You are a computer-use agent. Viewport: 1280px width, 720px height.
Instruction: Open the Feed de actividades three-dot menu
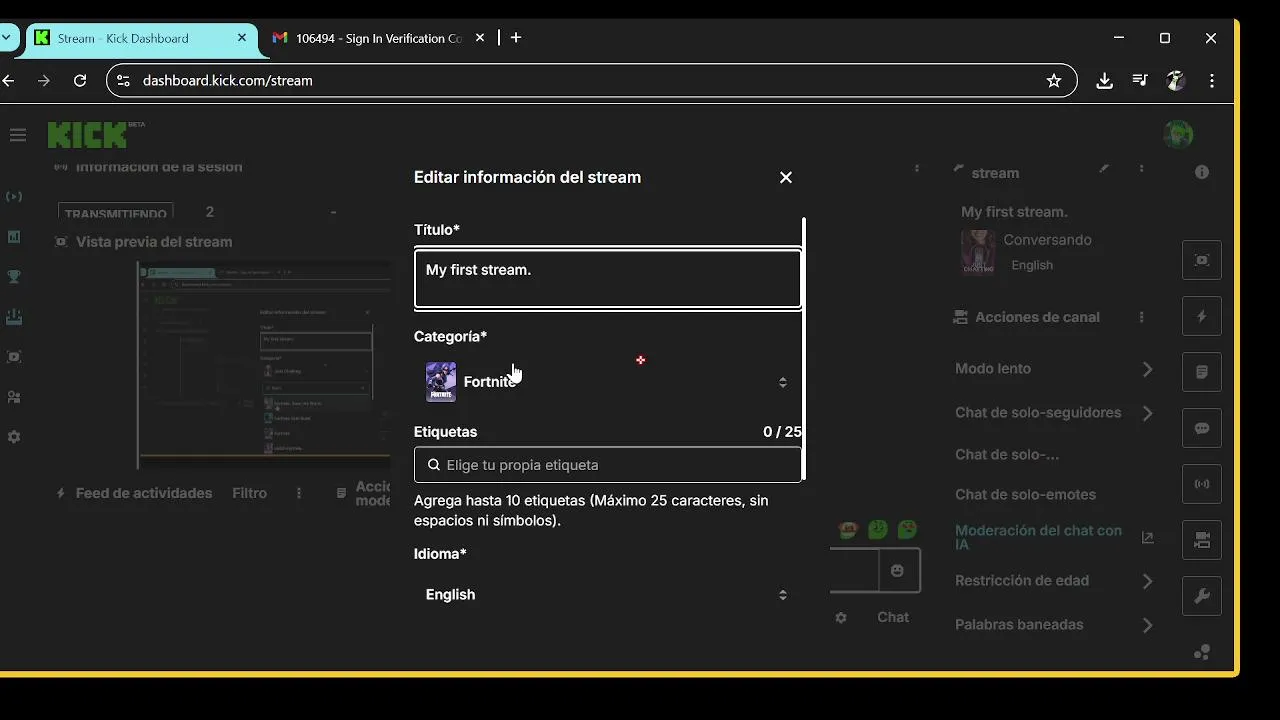point(298,493)
